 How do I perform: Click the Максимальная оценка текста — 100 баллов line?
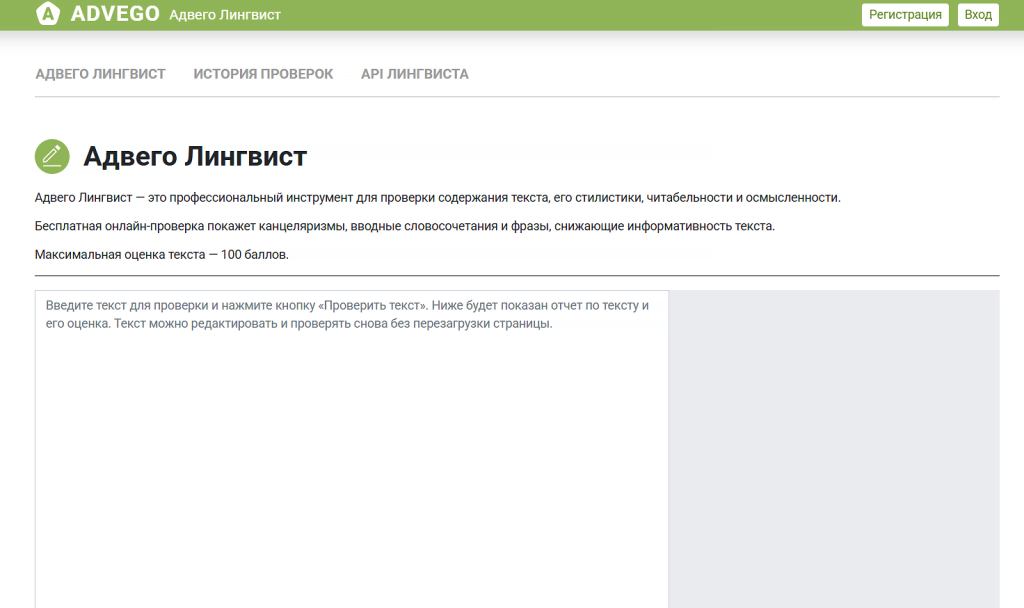click(161, 255)
